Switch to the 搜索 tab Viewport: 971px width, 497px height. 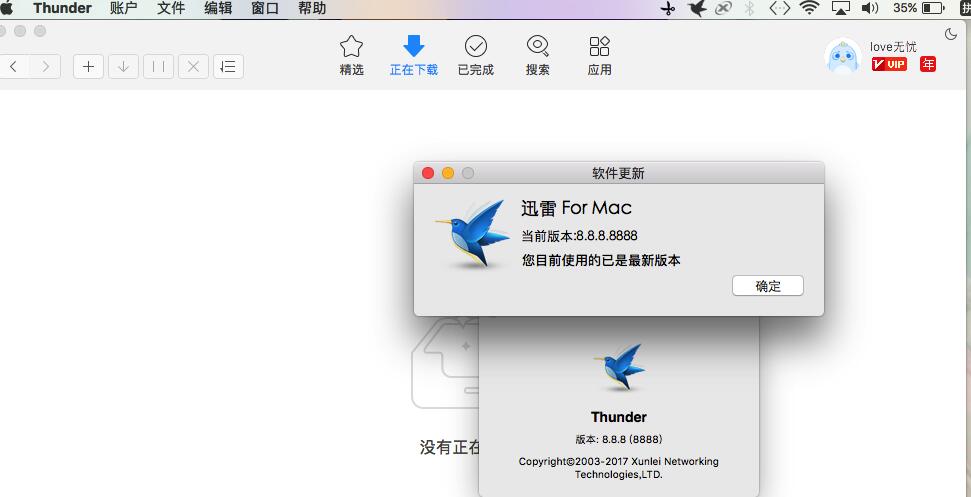[x=538, y=56]
